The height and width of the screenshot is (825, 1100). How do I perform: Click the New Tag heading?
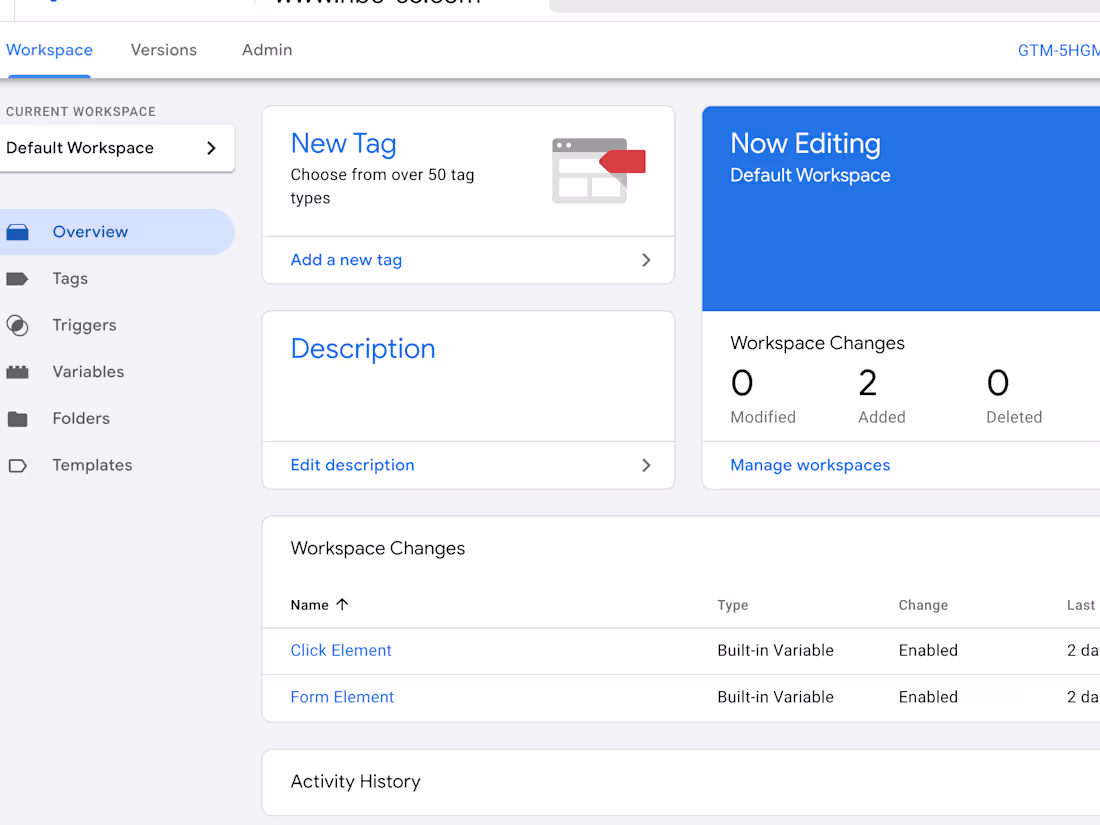coord(343,143)
